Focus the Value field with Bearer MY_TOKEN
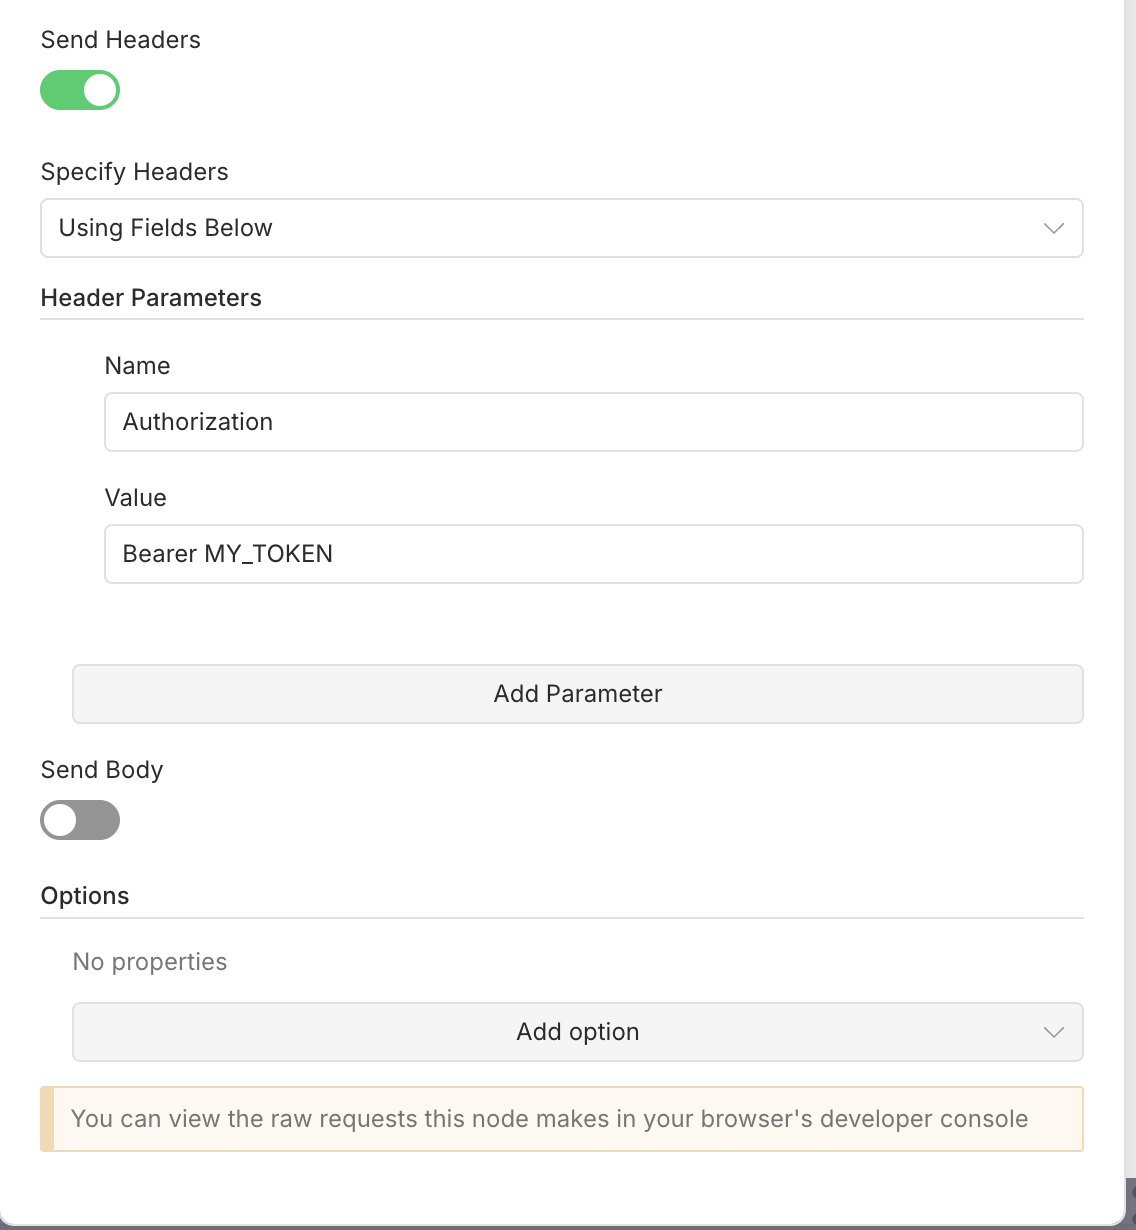The width and height of the screenshot is (1136, 1230). (x=593, y=554)
